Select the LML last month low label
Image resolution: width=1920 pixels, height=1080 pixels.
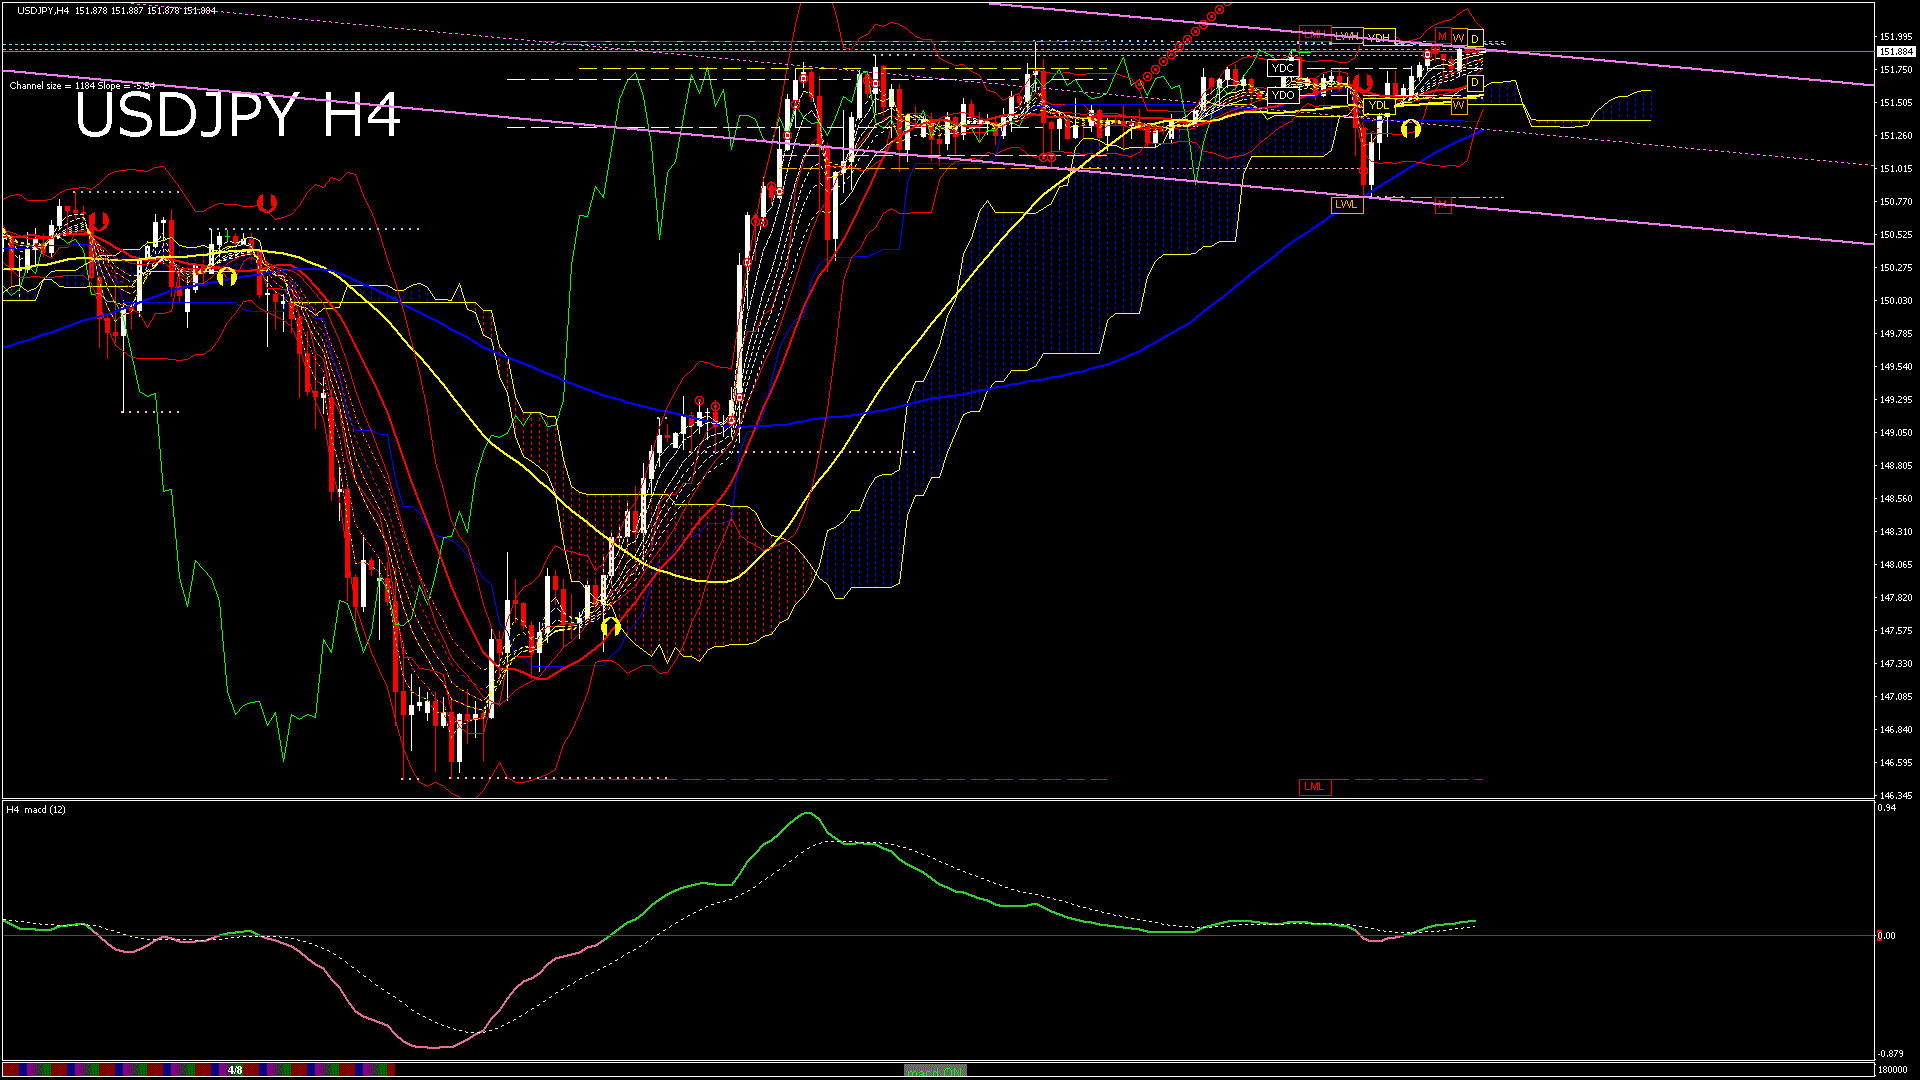1314,787
